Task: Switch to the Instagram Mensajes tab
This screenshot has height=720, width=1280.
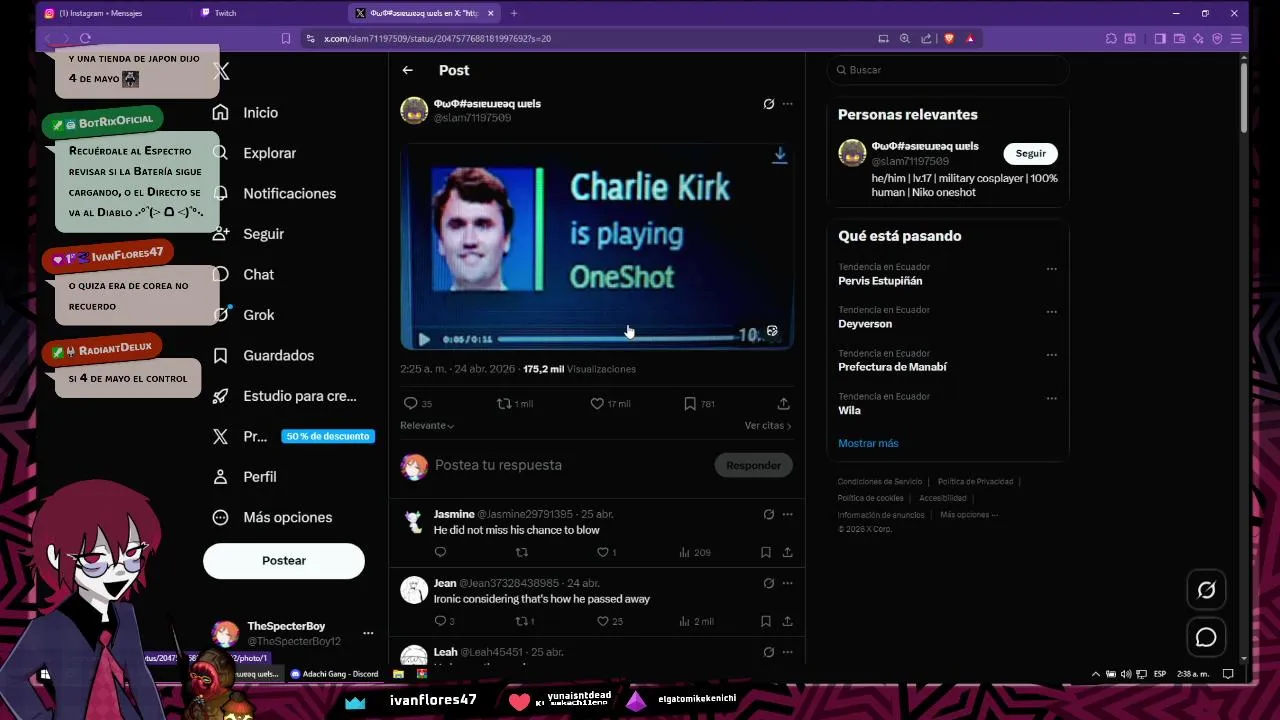Action: pyautogui.click(x=110, y=13)
